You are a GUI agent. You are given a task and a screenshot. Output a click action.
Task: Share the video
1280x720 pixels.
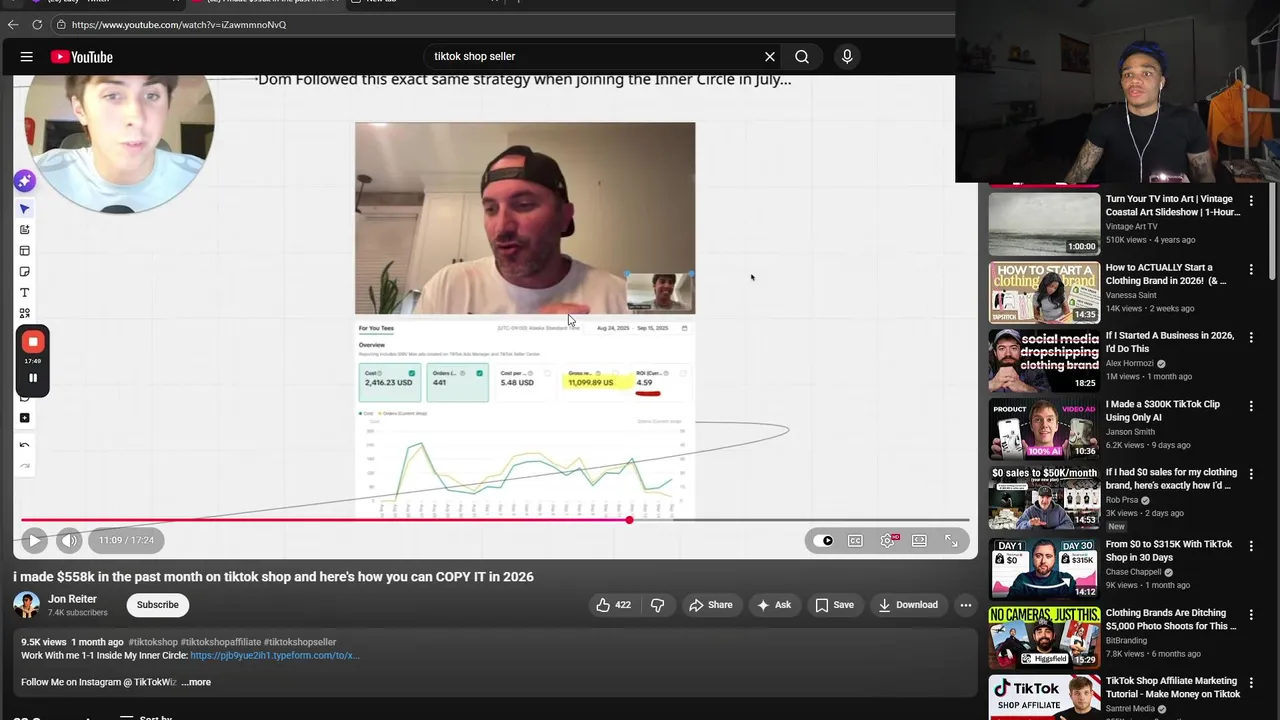(x=710, y=605)
